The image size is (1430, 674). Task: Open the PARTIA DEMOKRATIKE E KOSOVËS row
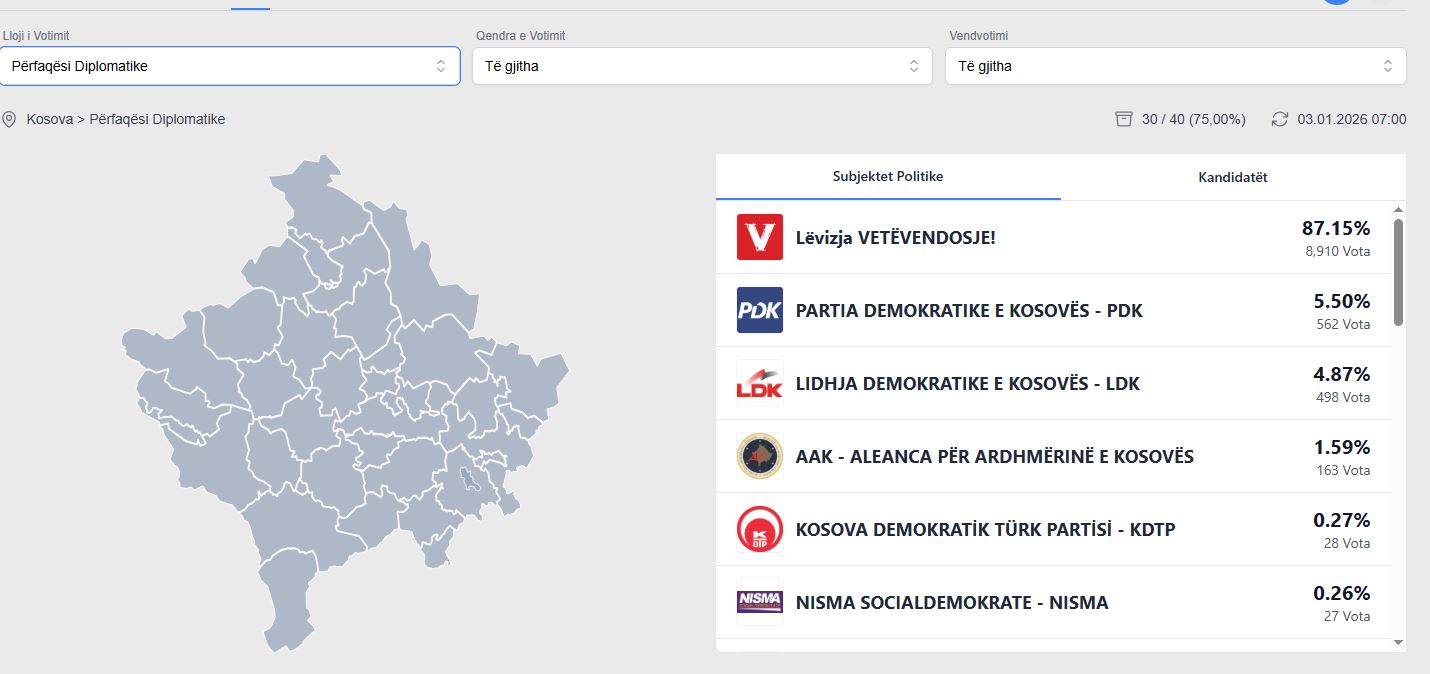(968, 310)
